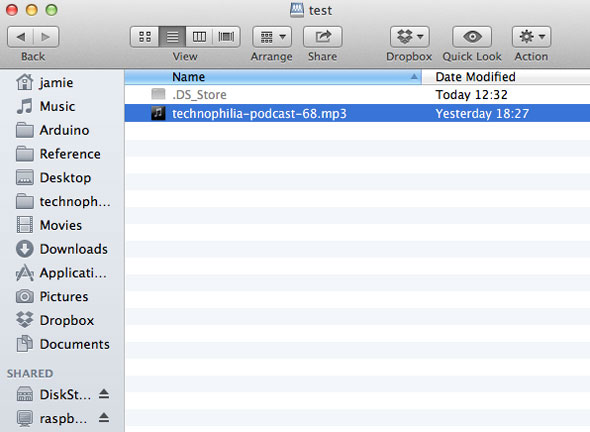Switch to icon view mode

[145, 37]
